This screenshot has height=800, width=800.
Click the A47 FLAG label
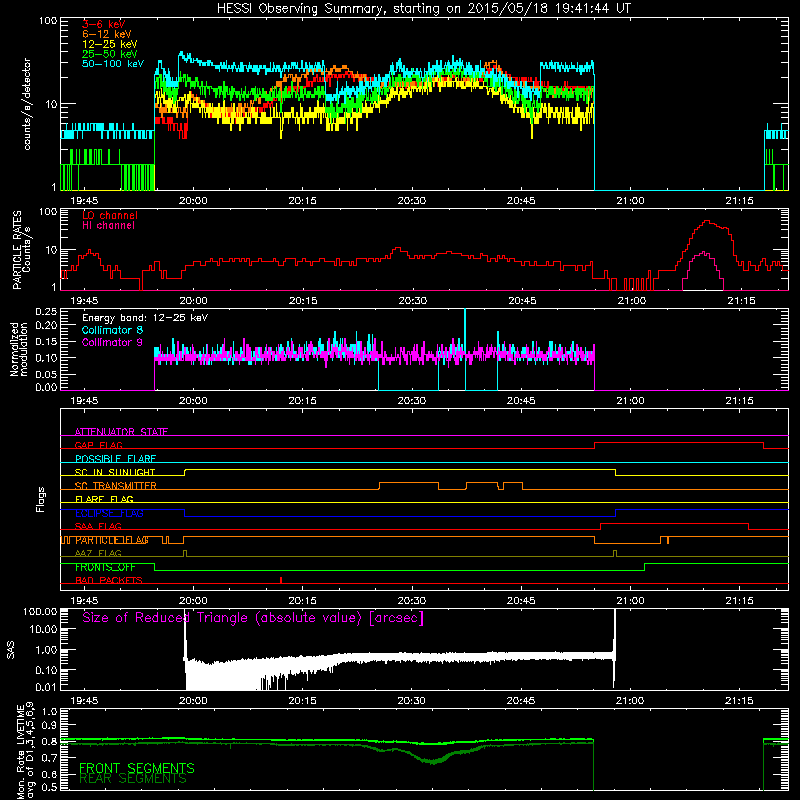coord(98,553)
